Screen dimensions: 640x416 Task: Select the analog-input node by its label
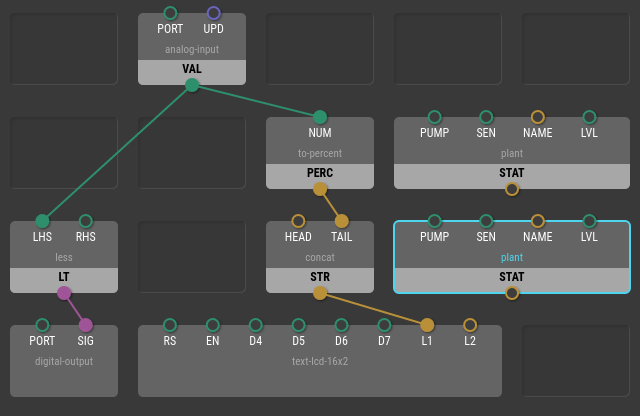point(192,49)
